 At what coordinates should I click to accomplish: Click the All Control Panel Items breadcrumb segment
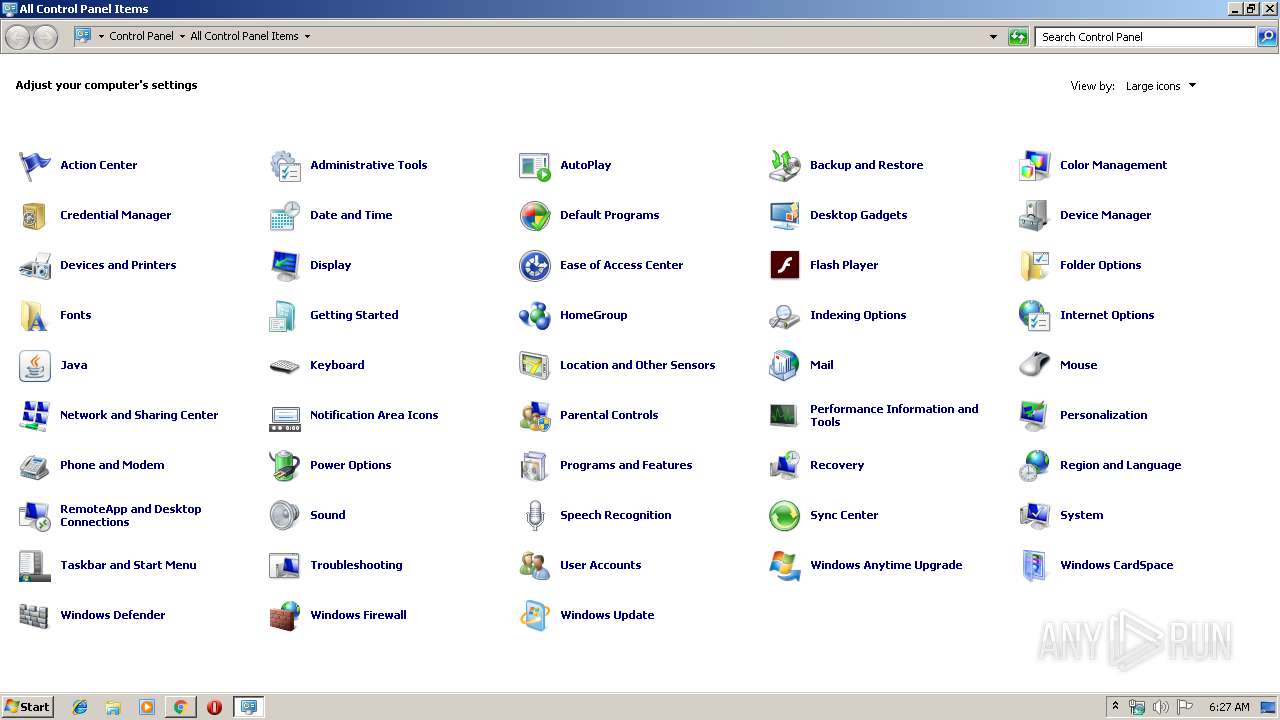244,36
